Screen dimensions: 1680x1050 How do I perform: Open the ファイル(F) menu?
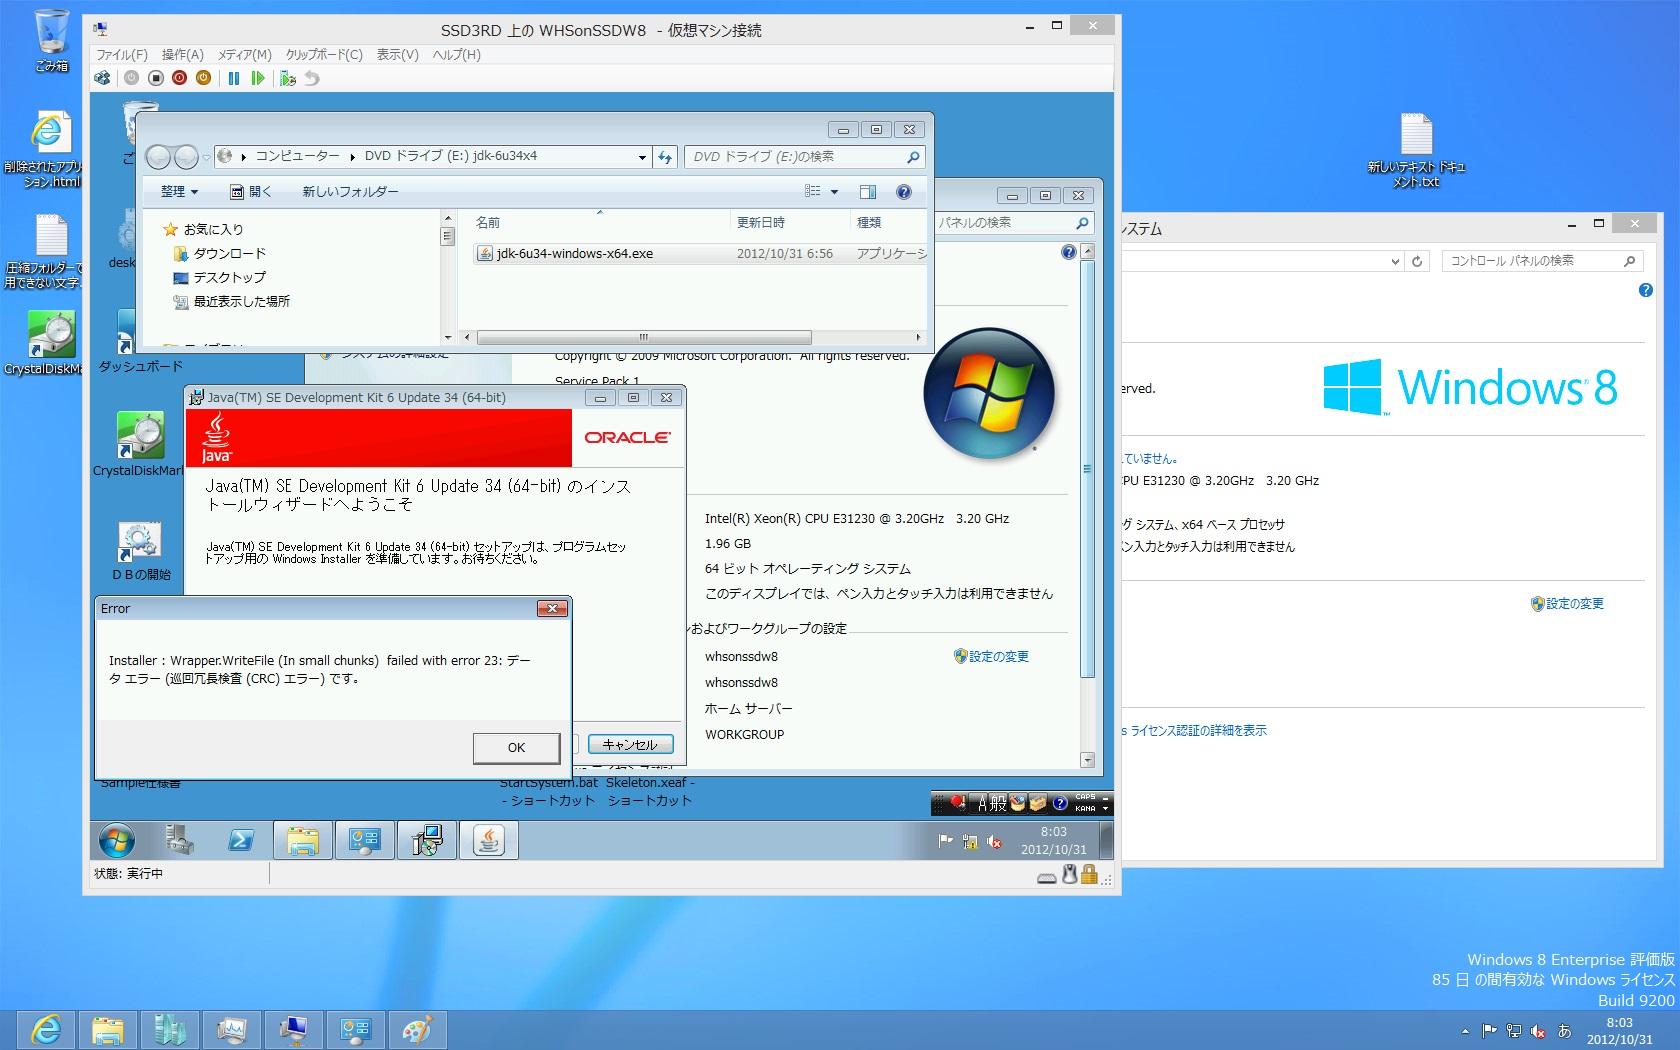pyautogui.click(x=122, y=55)
